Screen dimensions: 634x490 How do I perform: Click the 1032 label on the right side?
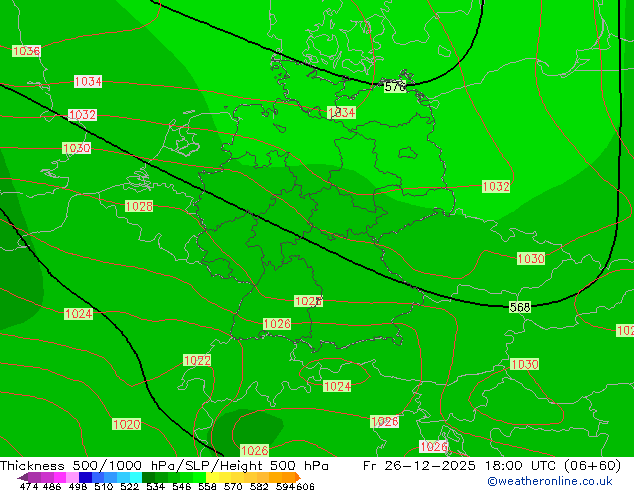tap(496, 186)
